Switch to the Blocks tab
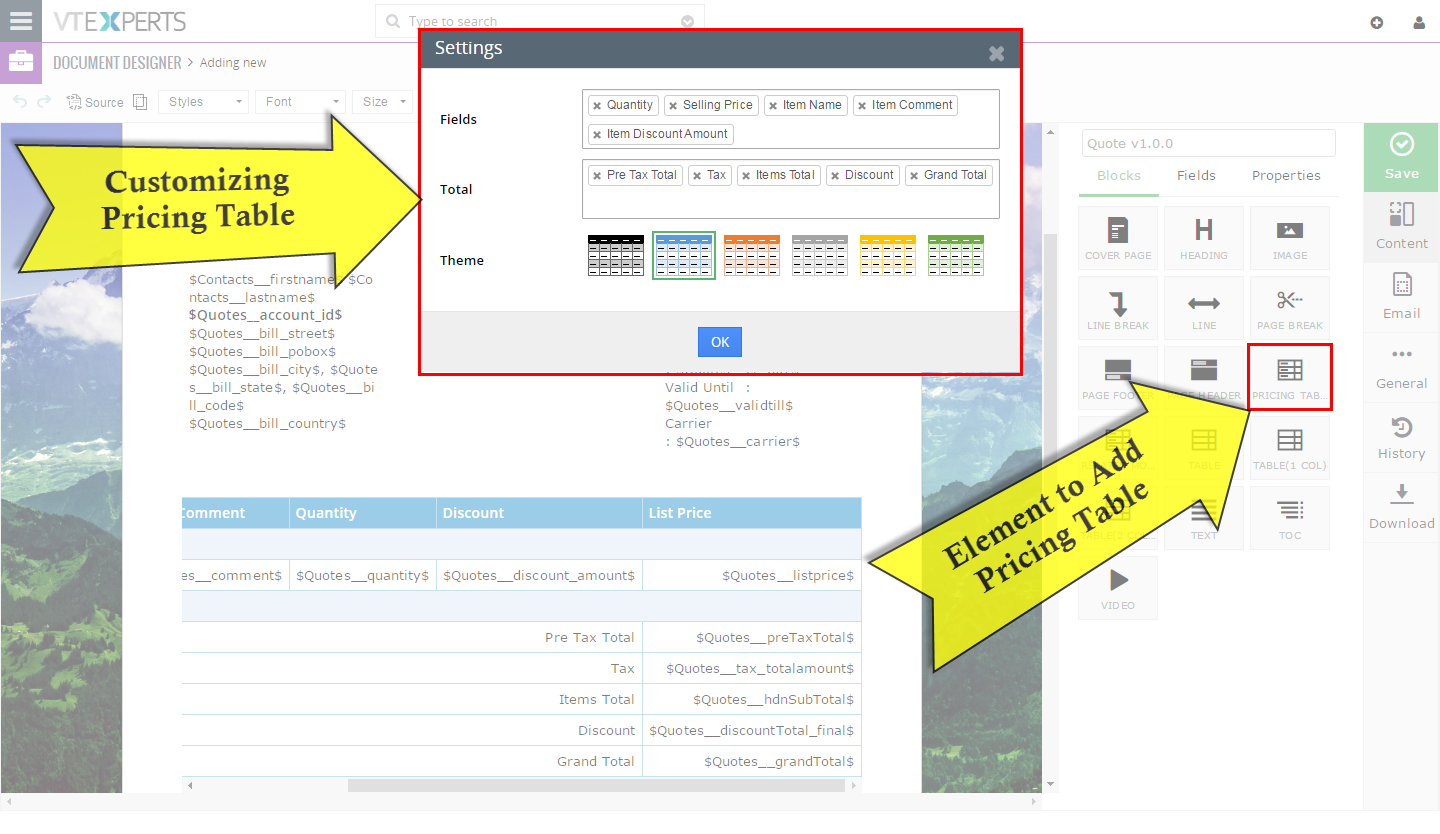The image size is (1440, 834). (x=1118, y=176)
